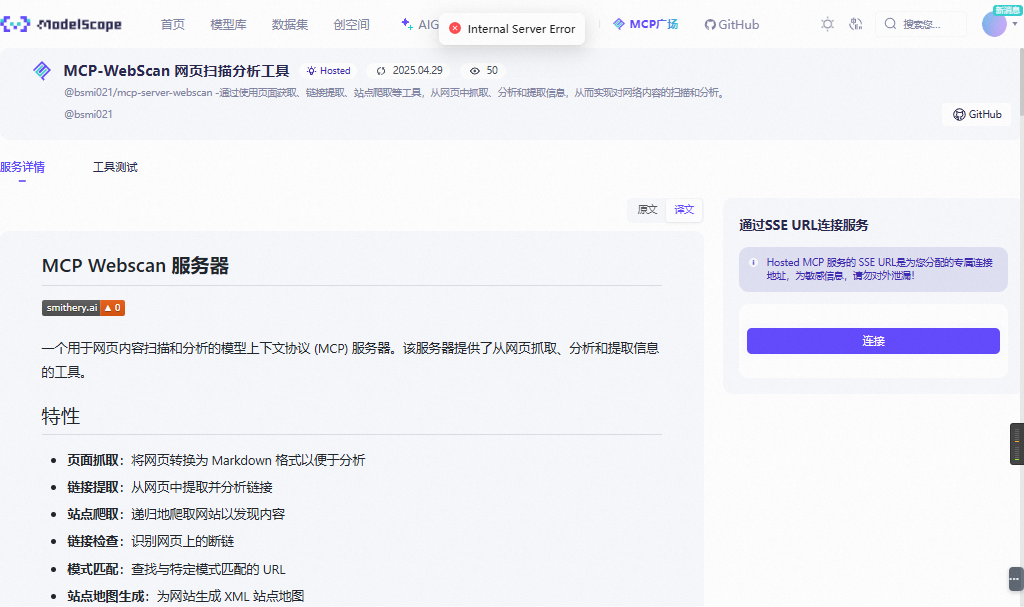
Task: Open MCP广场 in the top navigation
Action: coord(645,24)
